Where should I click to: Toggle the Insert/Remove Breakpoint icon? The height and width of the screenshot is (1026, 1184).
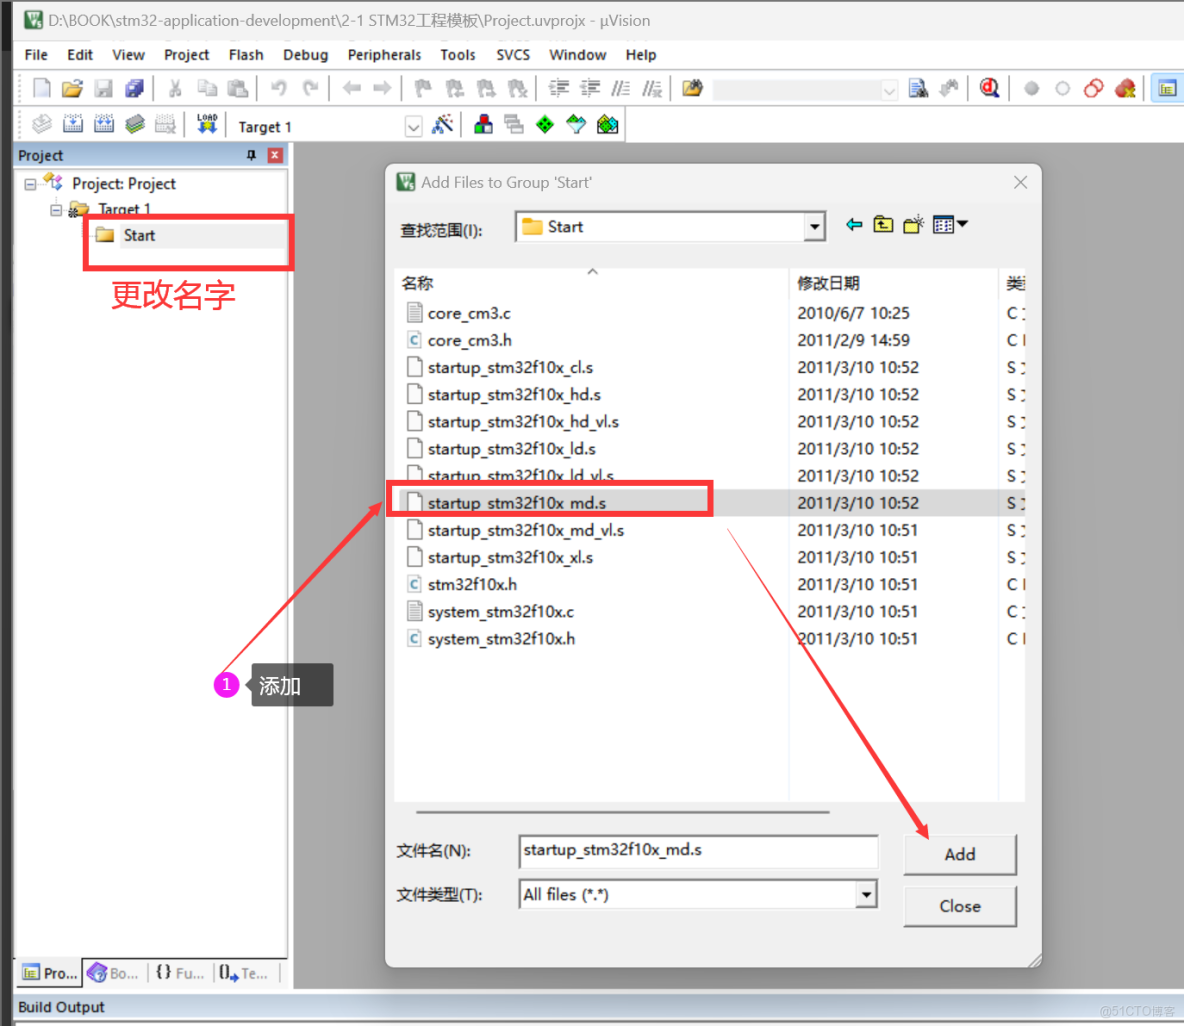[1031, 88]
